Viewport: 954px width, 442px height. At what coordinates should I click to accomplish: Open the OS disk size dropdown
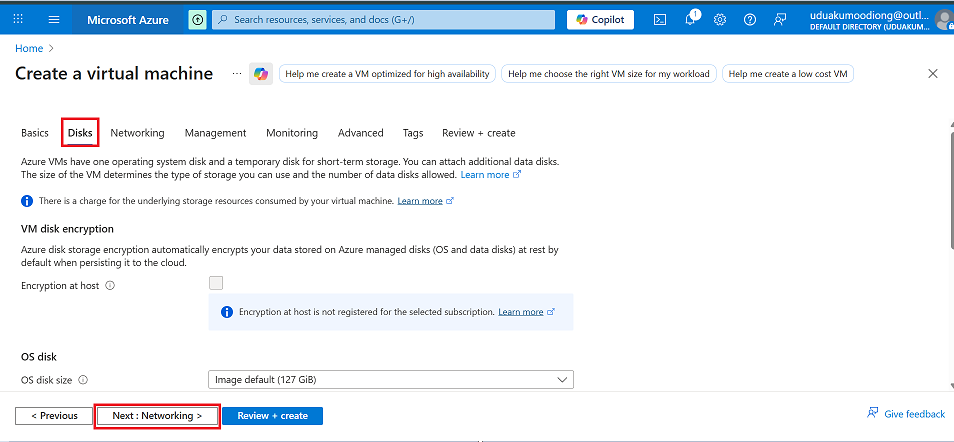(x=391, y=380)
